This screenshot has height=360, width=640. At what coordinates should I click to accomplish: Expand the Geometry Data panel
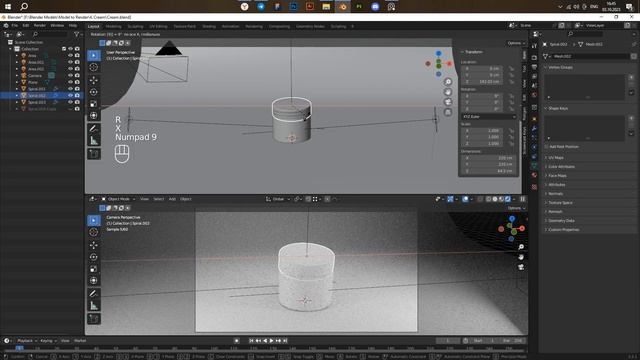pos(561,220)
